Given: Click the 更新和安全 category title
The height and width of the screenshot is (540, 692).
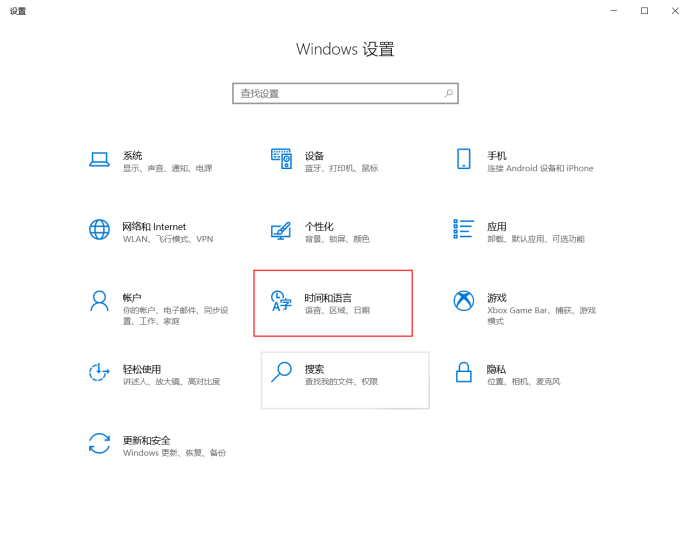Looking at the screenshot, I should pyautogui.click(x=147, y=440).
